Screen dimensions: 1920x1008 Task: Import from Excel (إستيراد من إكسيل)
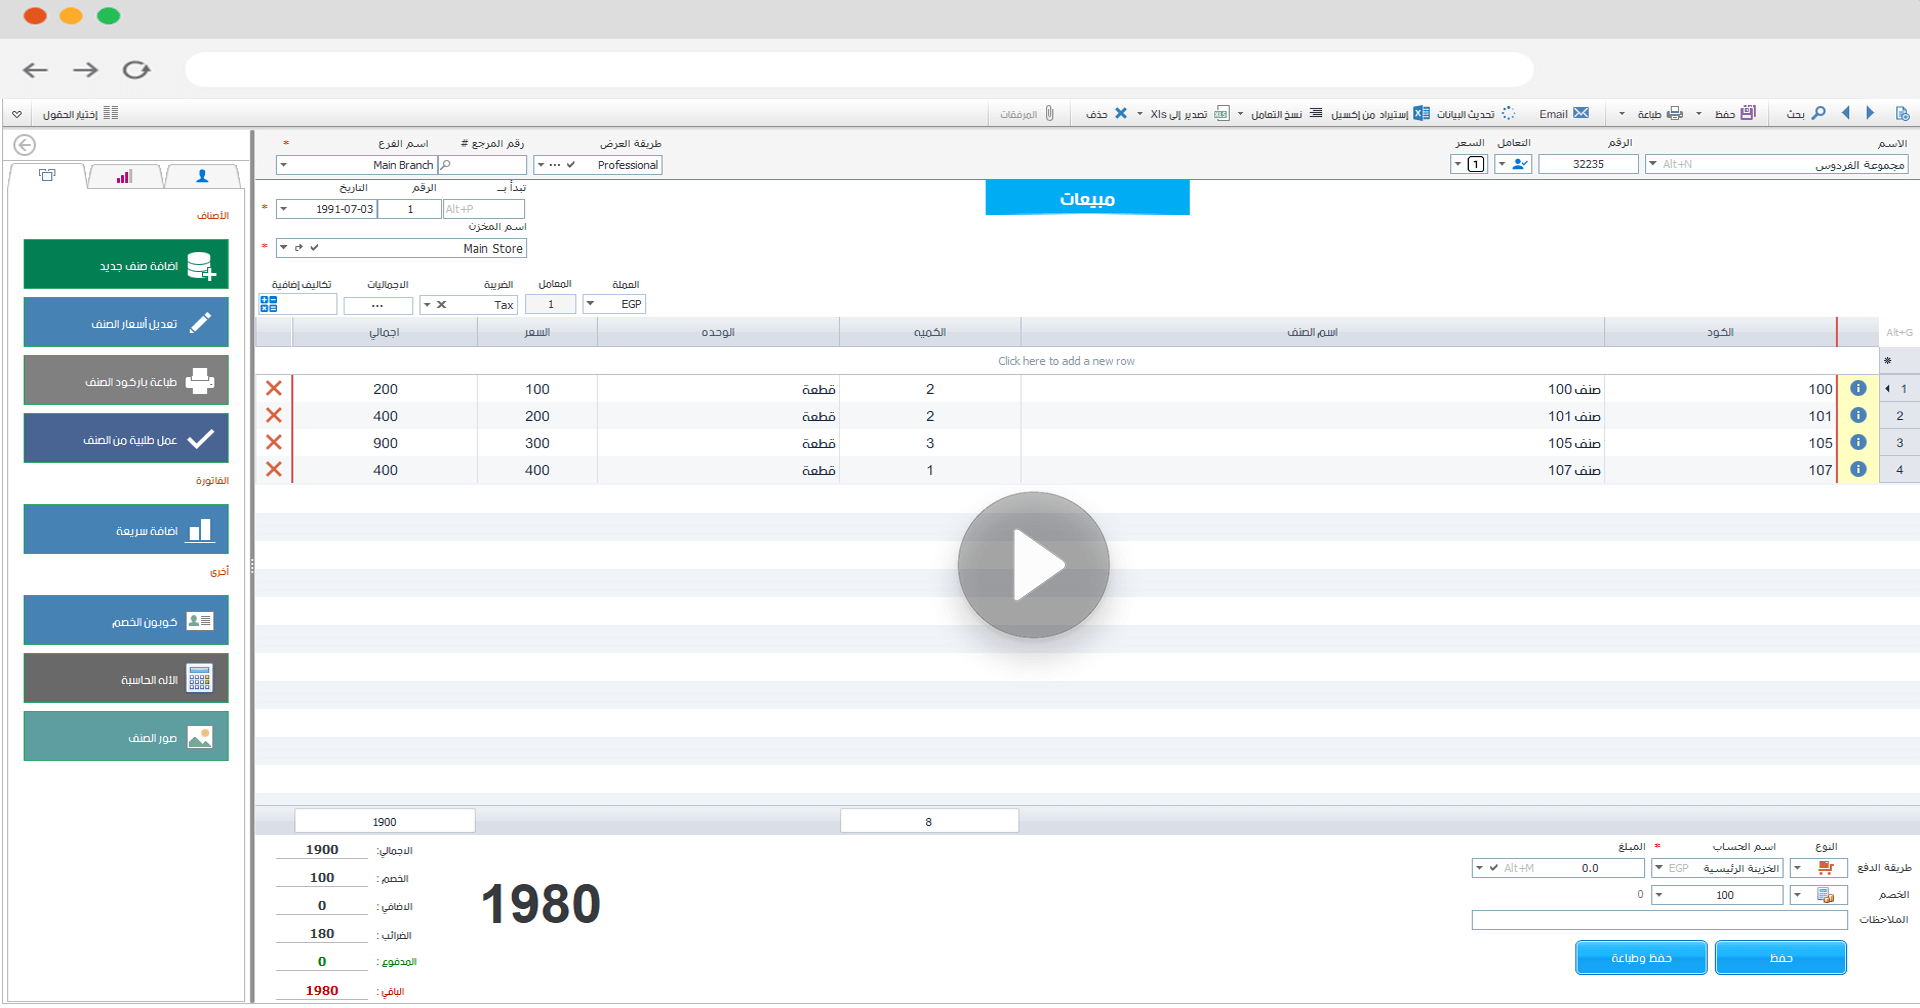click(x=1380, y=113)
